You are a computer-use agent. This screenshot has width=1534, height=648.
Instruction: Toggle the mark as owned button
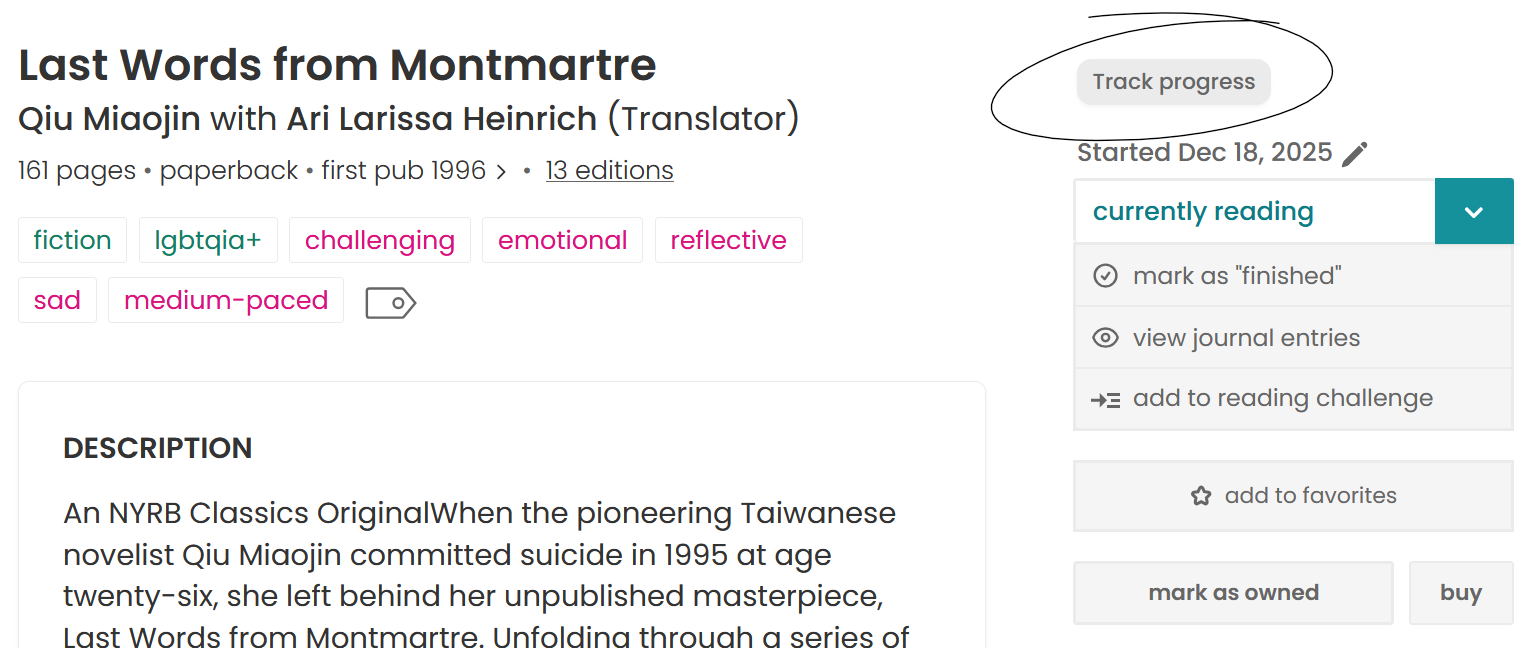point(1233,593)
